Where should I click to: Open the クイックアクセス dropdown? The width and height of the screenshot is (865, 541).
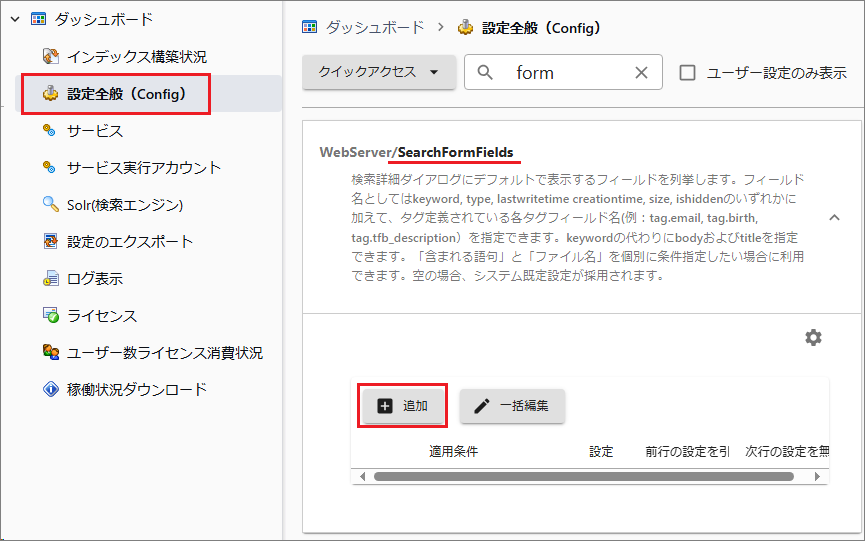[x=379, y=72]
